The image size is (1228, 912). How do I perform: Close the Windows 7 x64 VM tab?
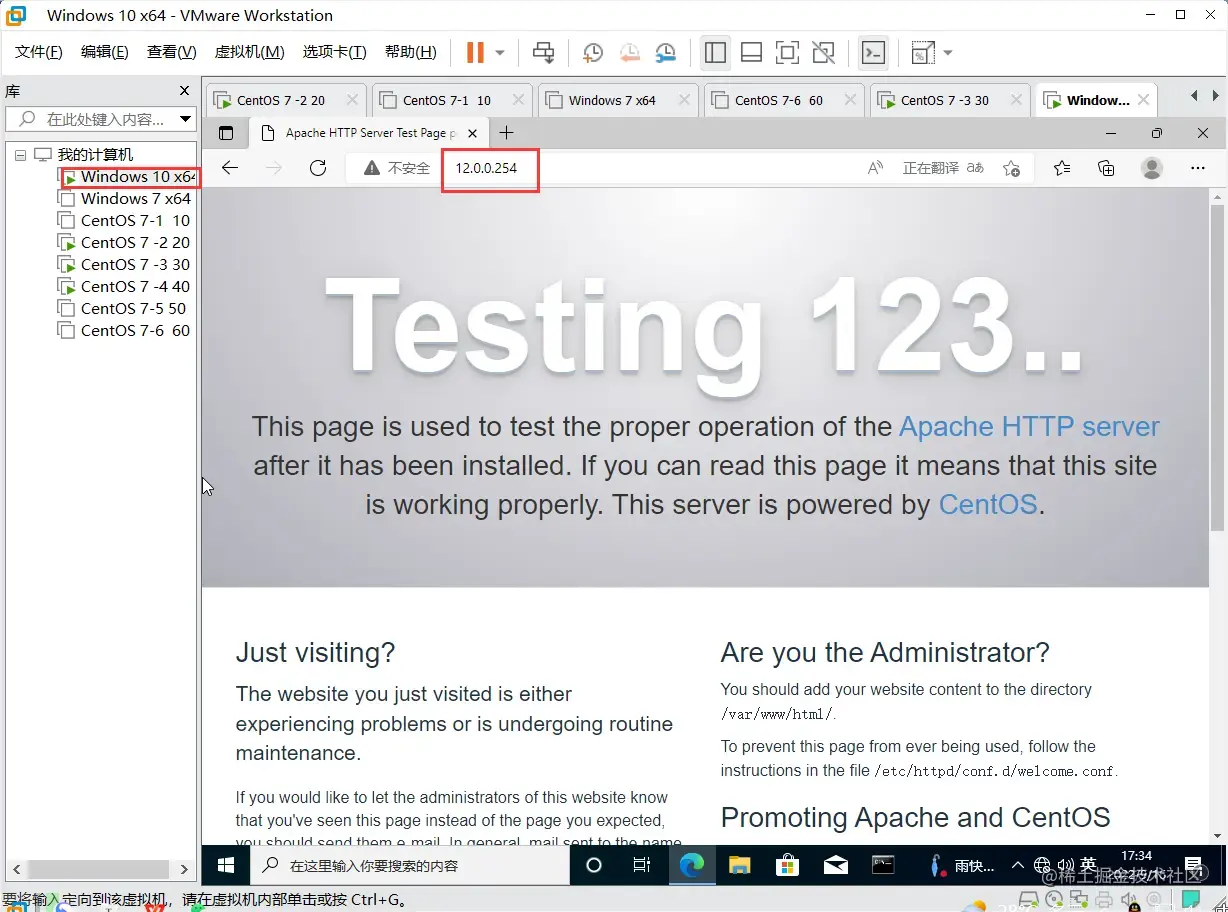(684, 100)
